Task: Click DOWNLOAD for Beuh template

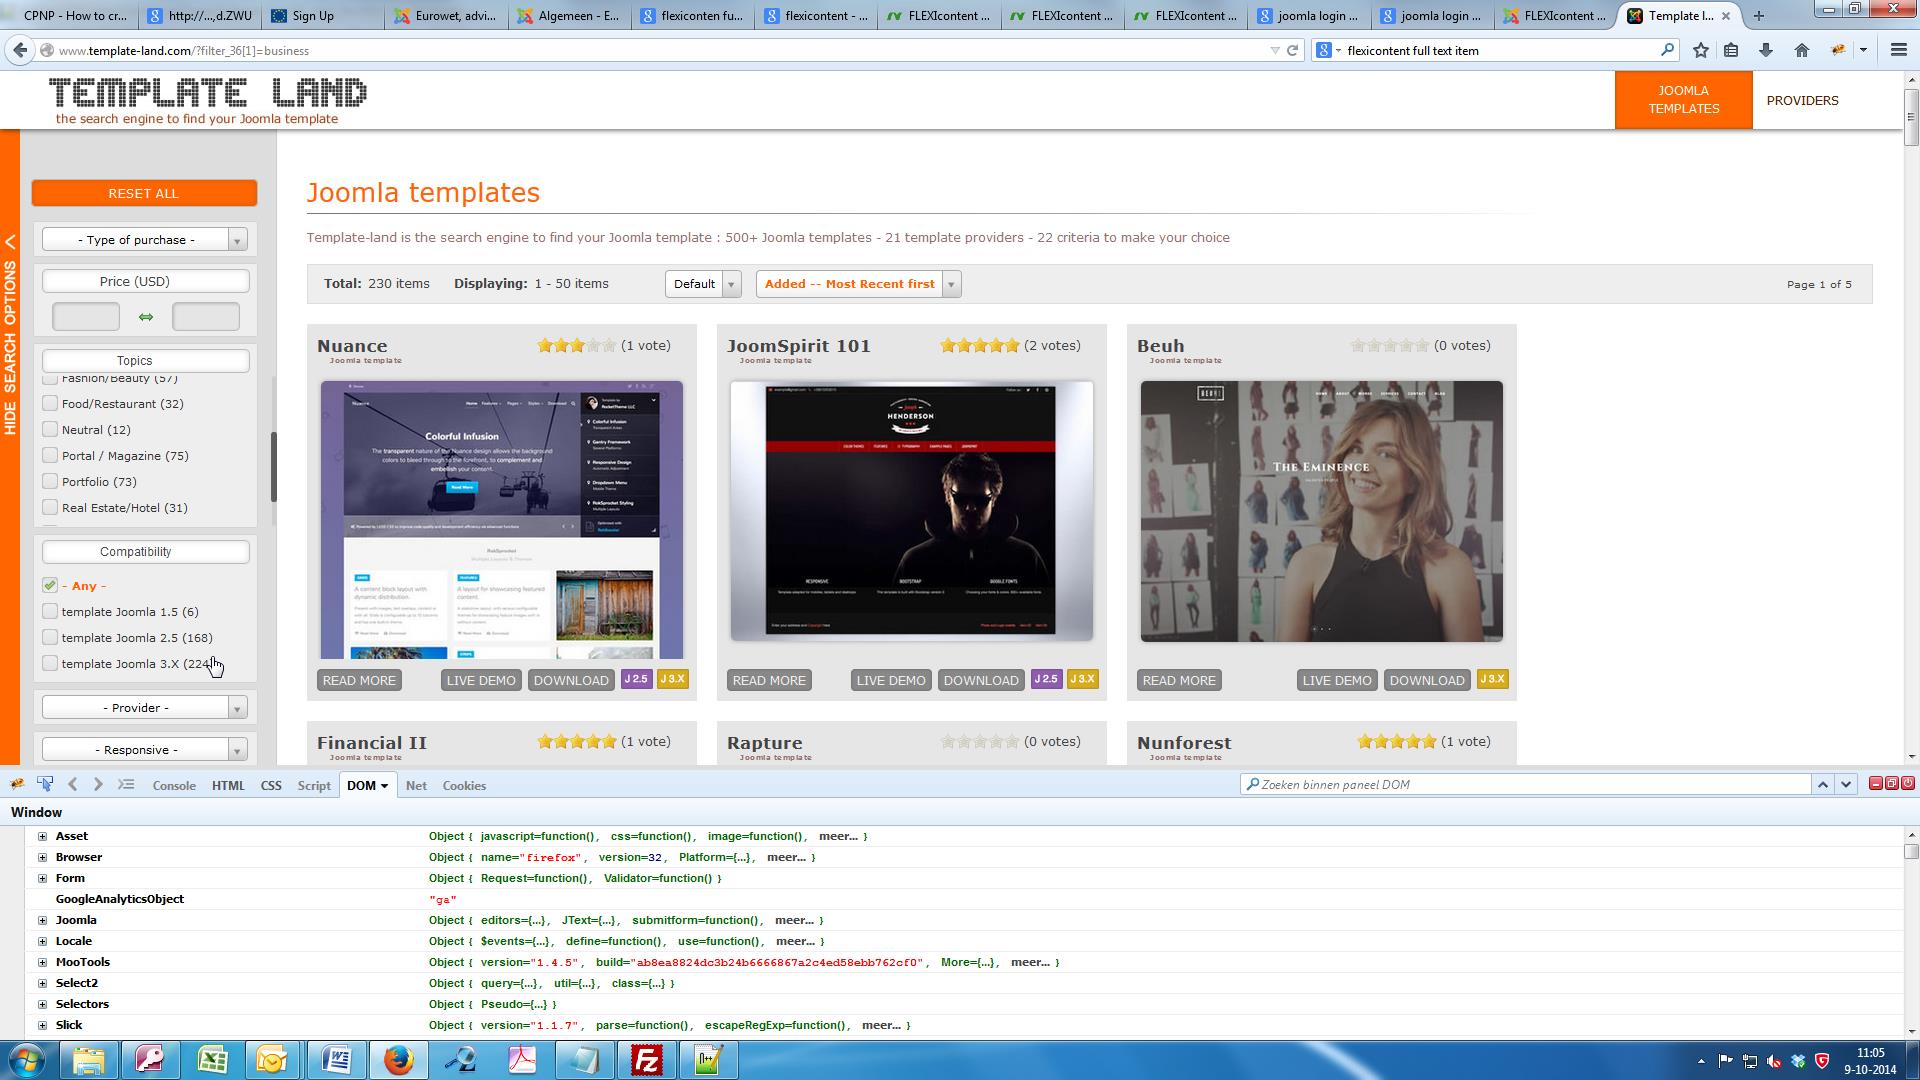Action: [x=1427, y=680]
